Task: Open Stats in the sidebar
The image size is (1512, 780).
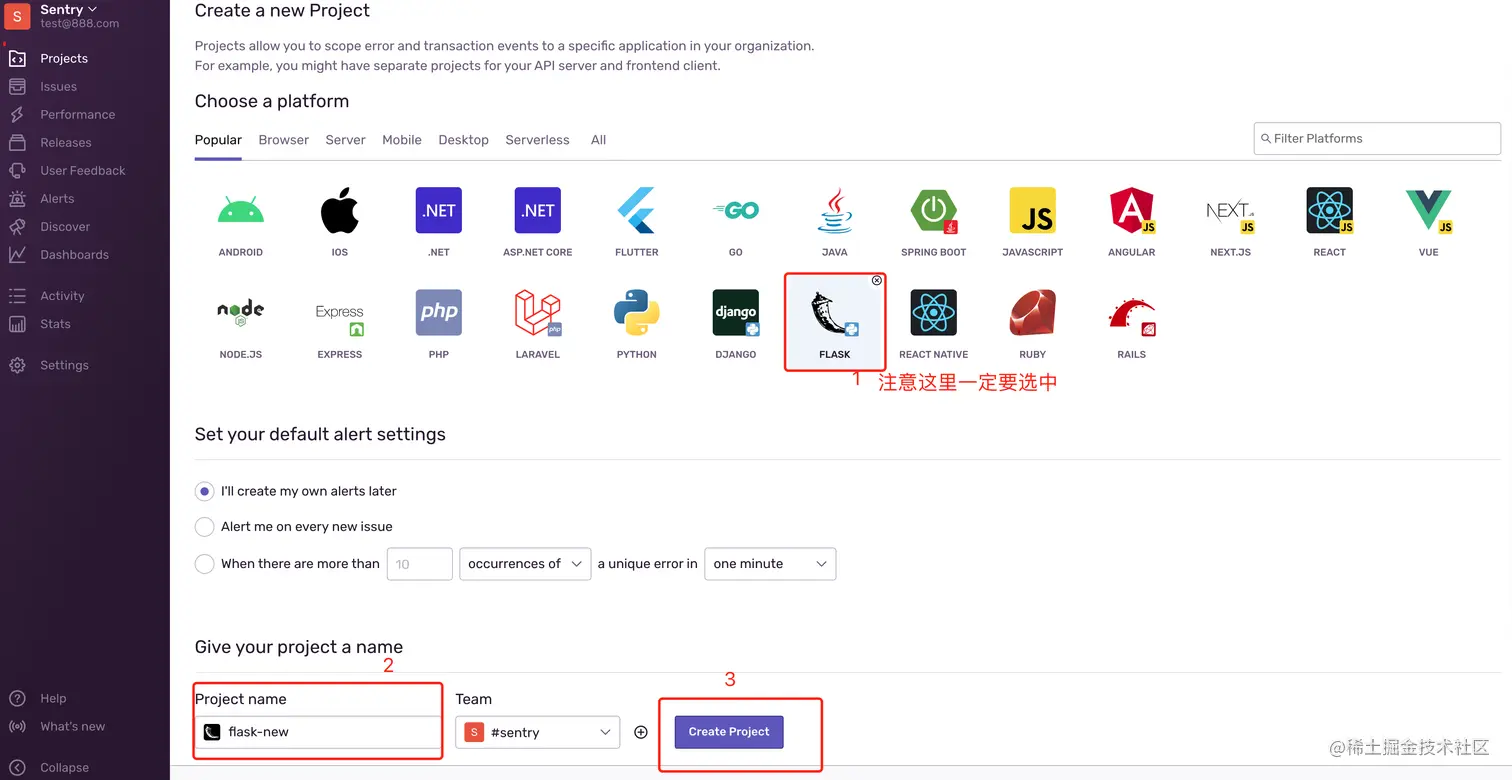Action: [55, 324]
